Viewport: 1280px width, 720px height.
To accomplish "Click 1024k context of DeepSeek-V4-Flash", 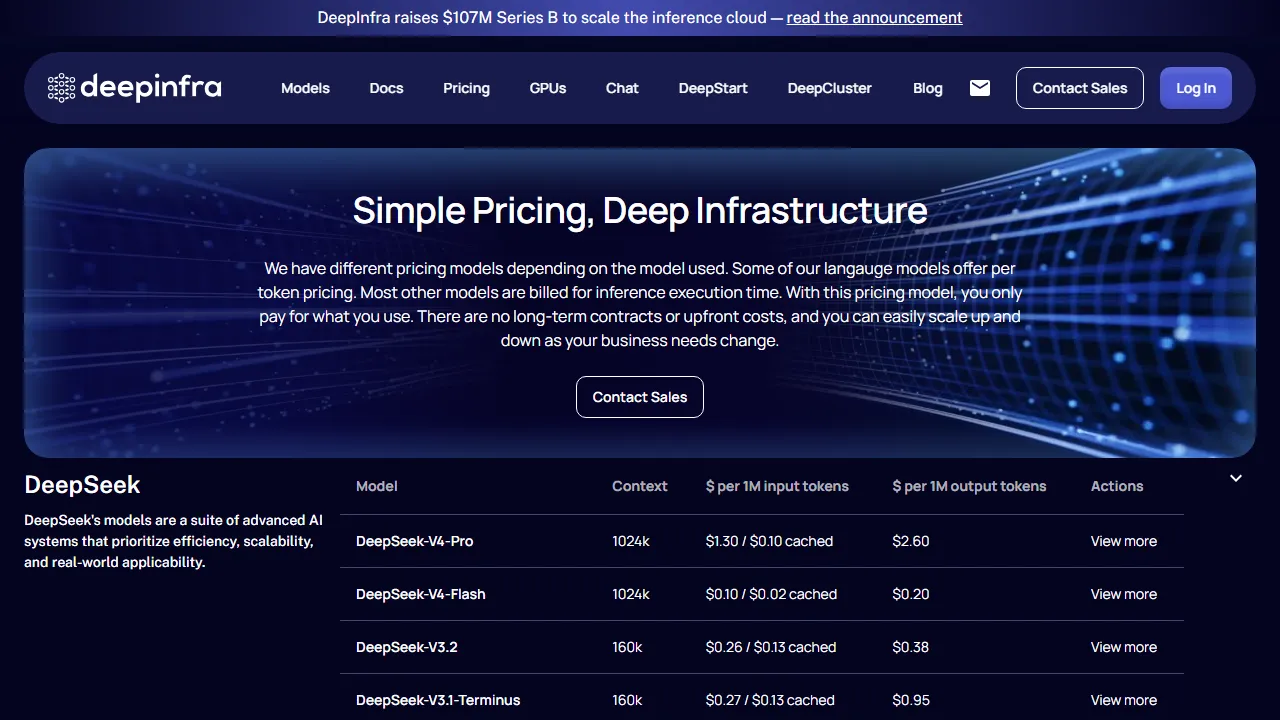I will click(x=631, y=594).
